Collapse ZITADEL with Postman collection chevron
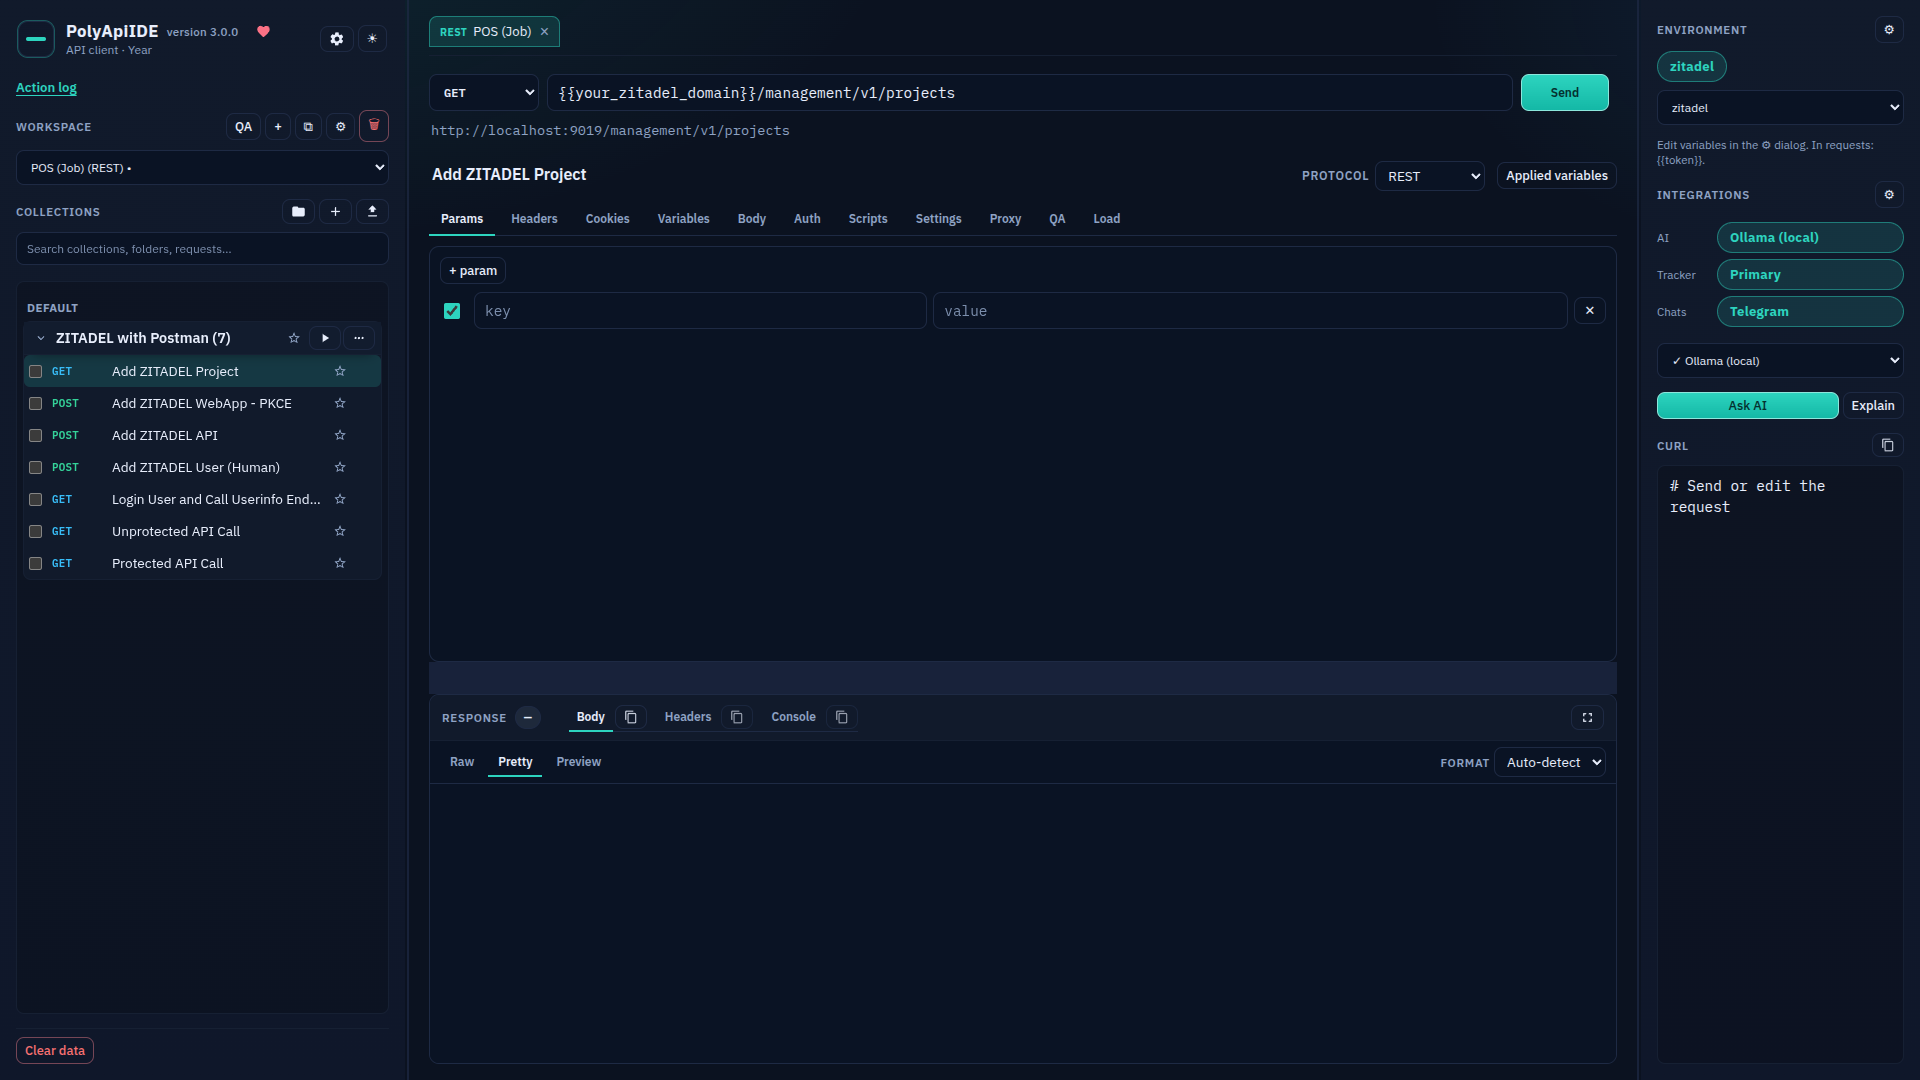The width and height of the screenshot is (1920, 1080). pyautogui.click(x=41, y=338)
